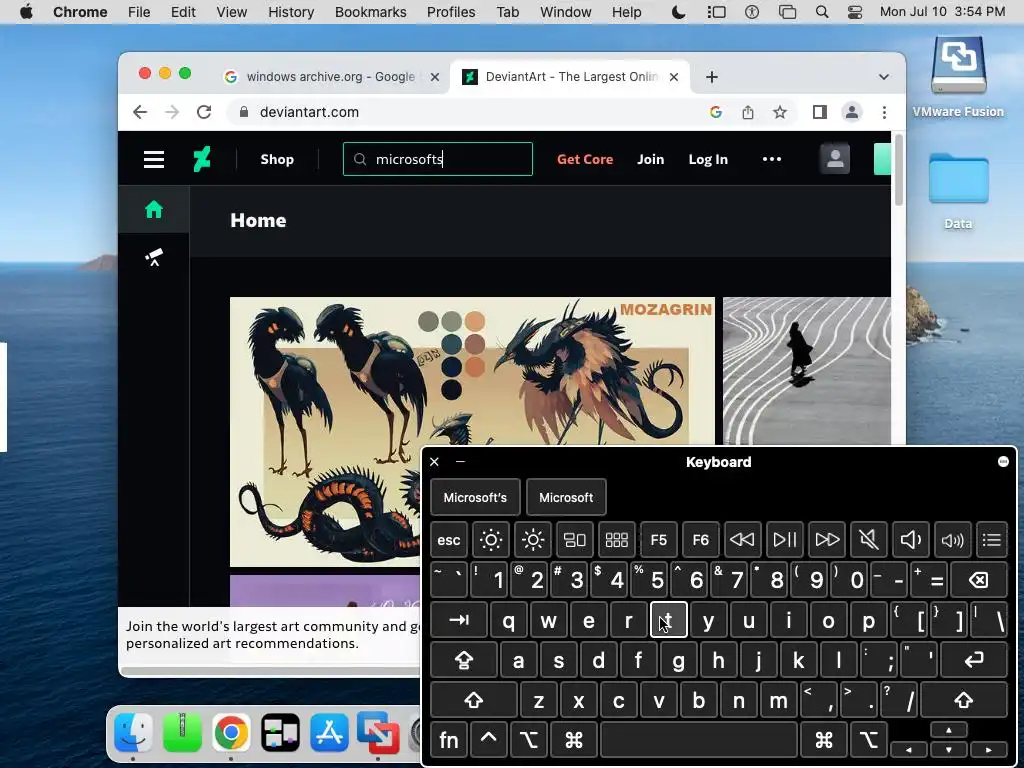
Task: Open the telescope discover sidebar icon
Action: (154, 257)
